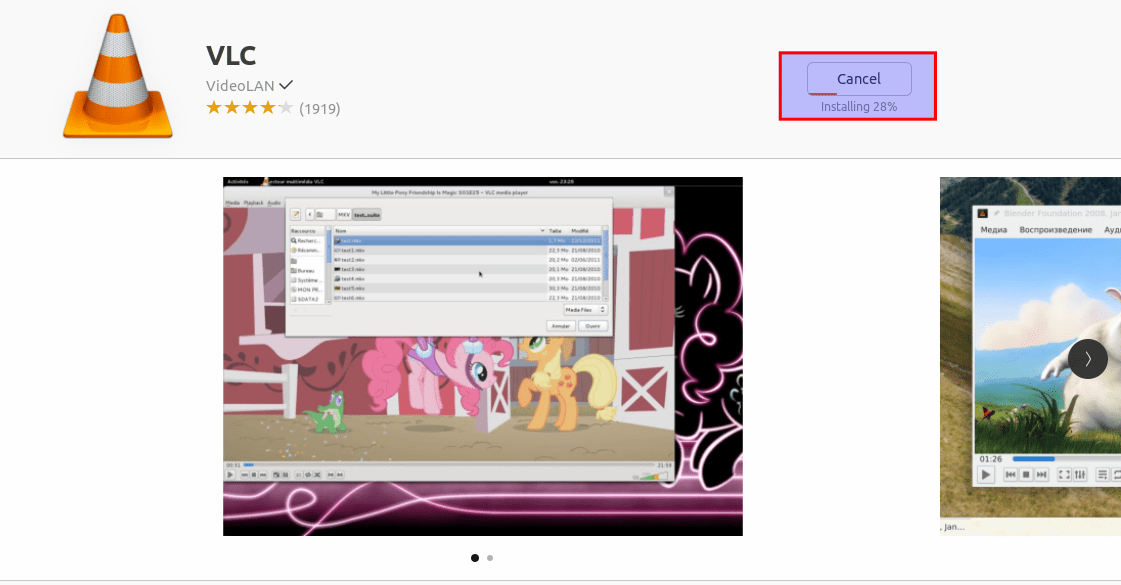Open the VideoLAN publisher name

(240, 86)
